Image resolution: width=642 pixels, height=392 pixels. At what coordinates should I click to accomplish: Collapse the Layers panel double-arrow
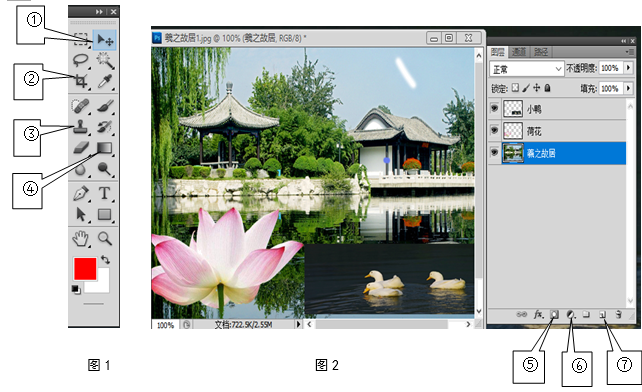623,41
